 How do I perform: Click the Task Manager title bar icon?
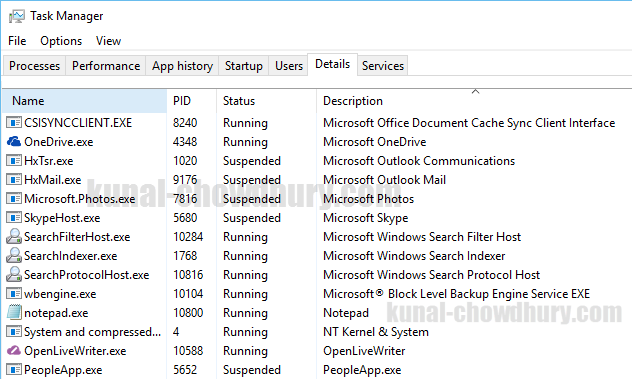tap(17, 16)
